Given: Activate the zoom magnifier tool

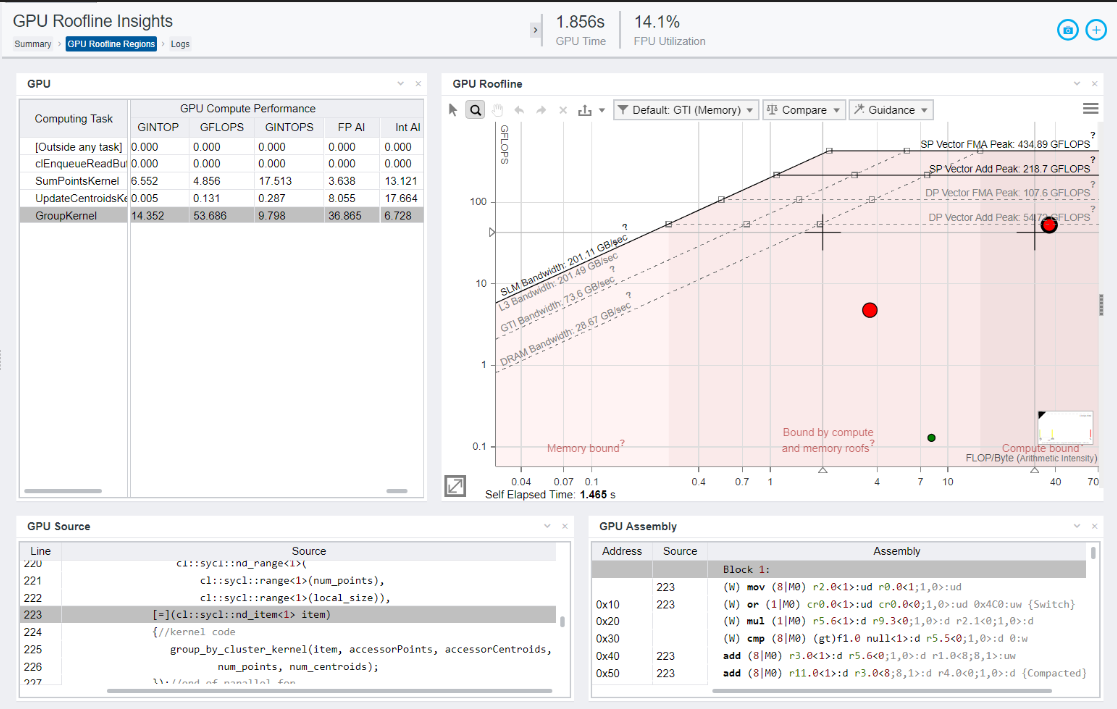Looking at the screenshot, I should pos(476,110).
